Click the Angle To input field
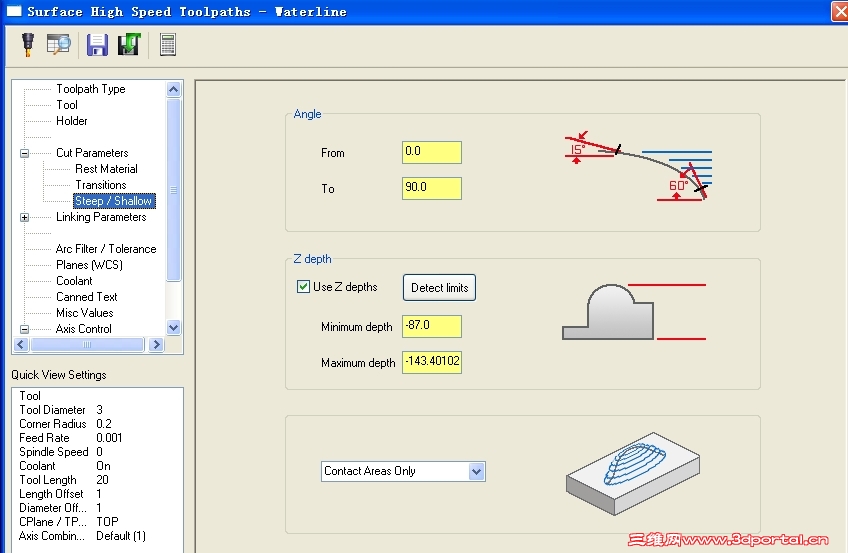 [432, 188]
